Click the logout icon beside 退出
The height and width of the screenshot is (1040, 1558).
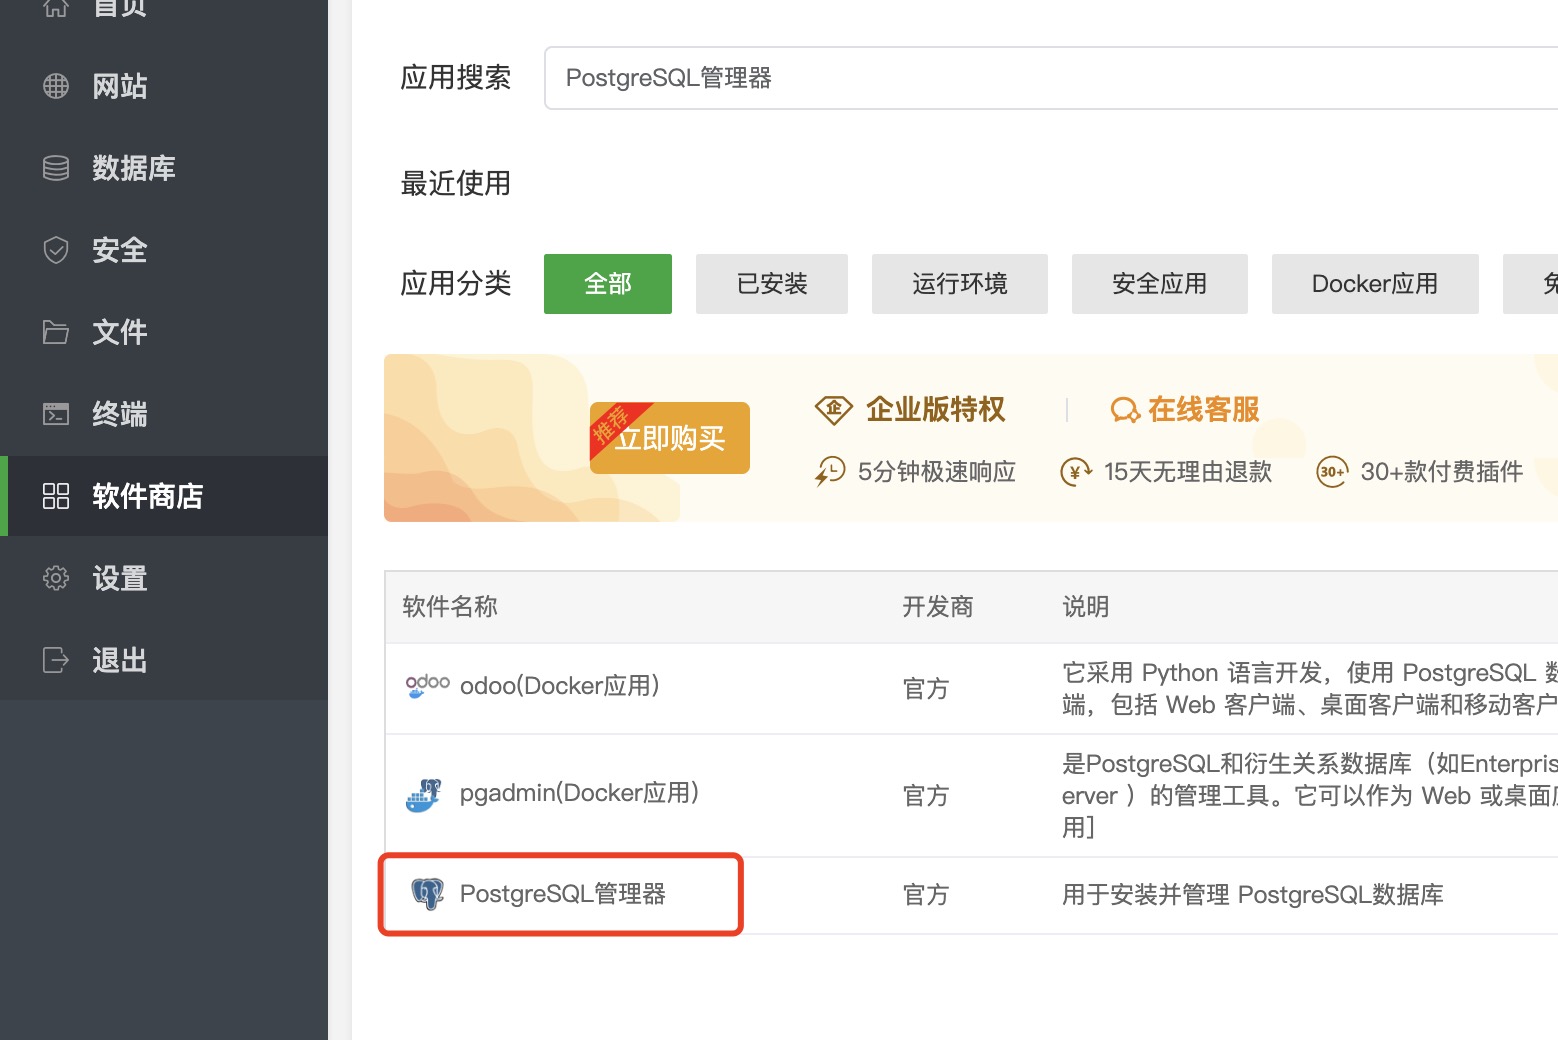[x=56, y=660]
